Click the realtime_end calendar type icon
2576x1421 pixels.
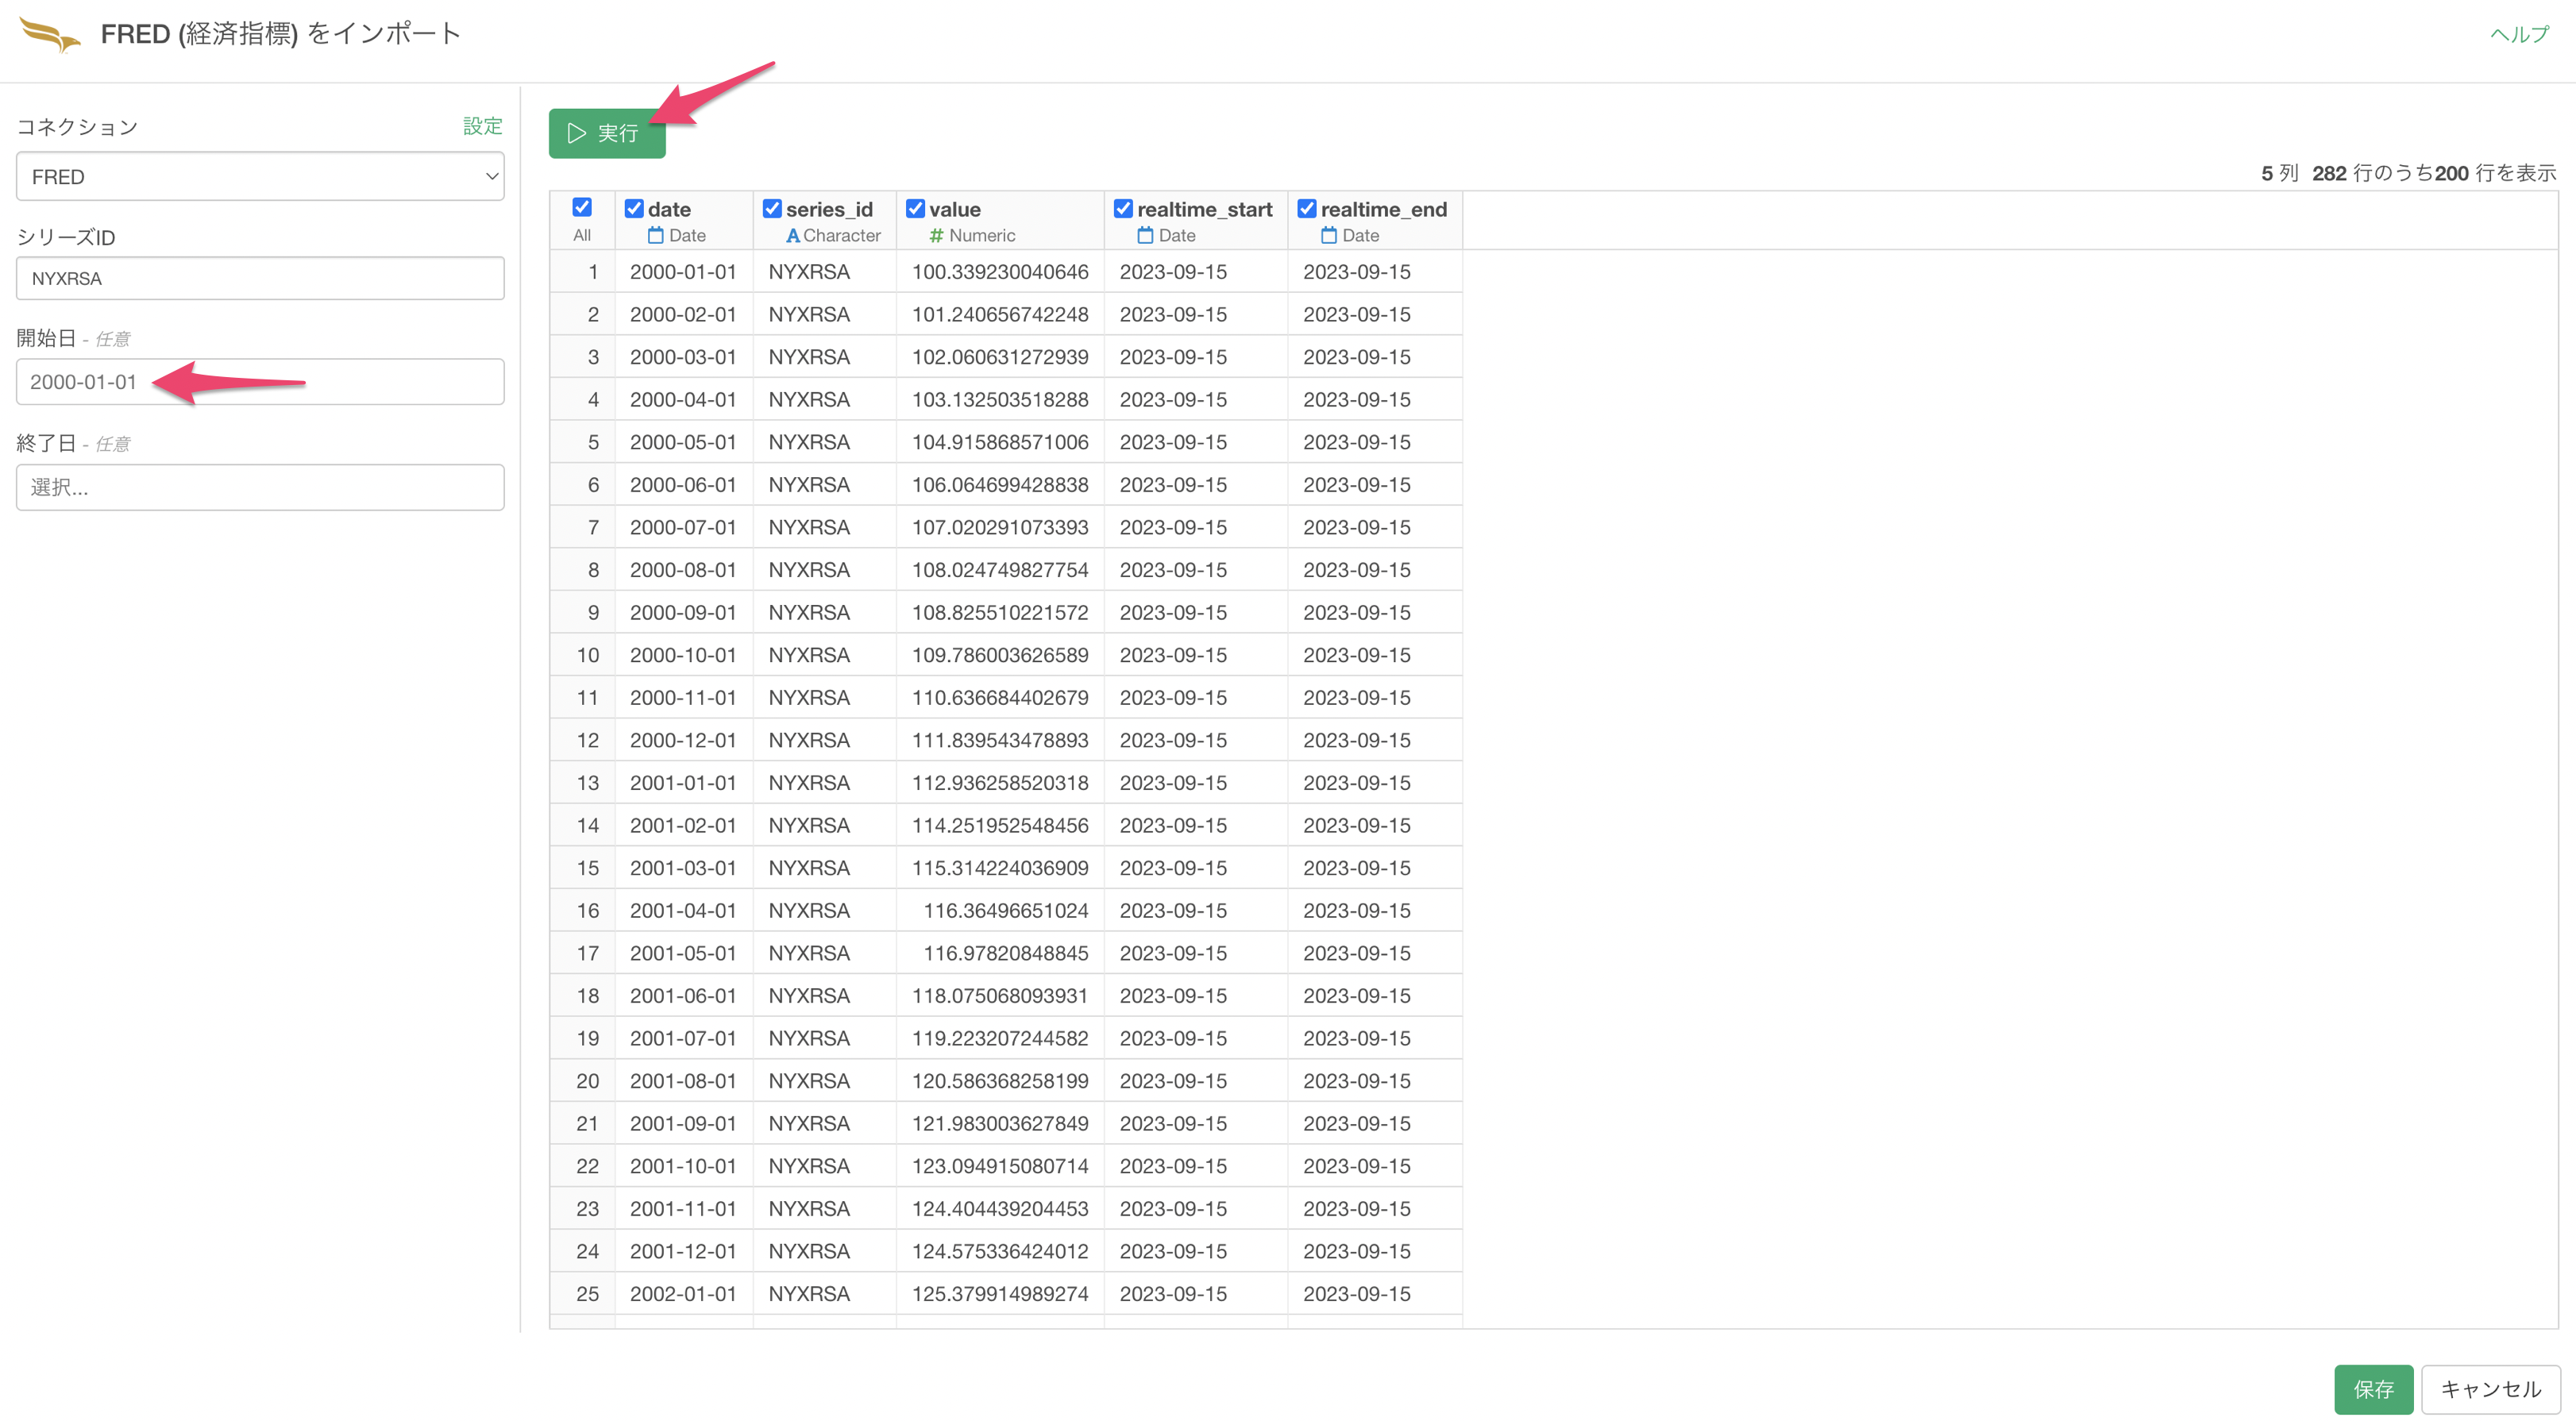(1328, 235)
